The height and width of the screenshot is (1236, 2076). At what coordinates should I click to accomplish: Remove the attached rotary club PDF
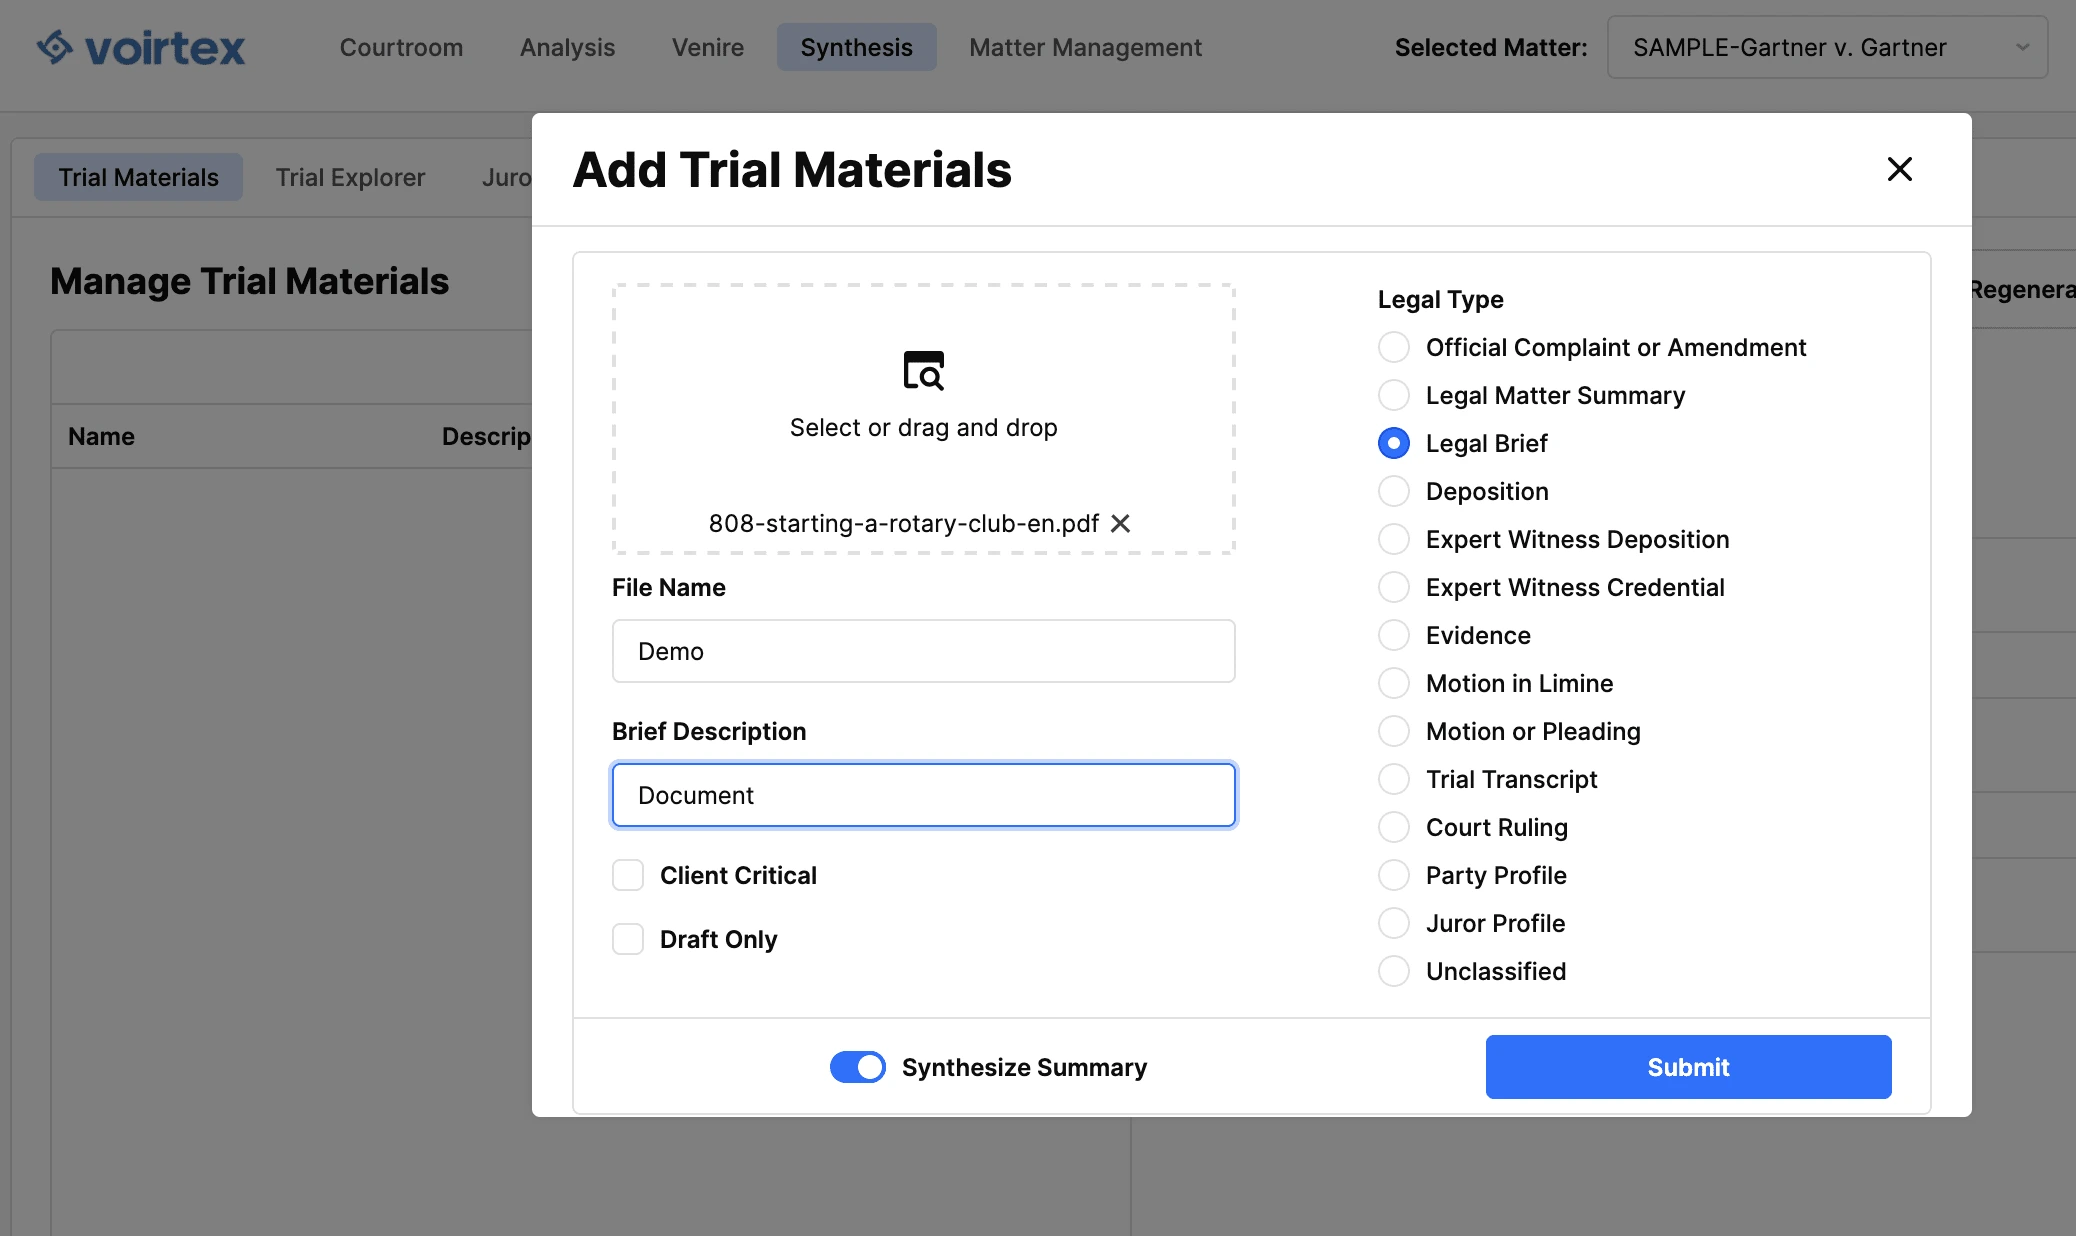point(1121,524)
